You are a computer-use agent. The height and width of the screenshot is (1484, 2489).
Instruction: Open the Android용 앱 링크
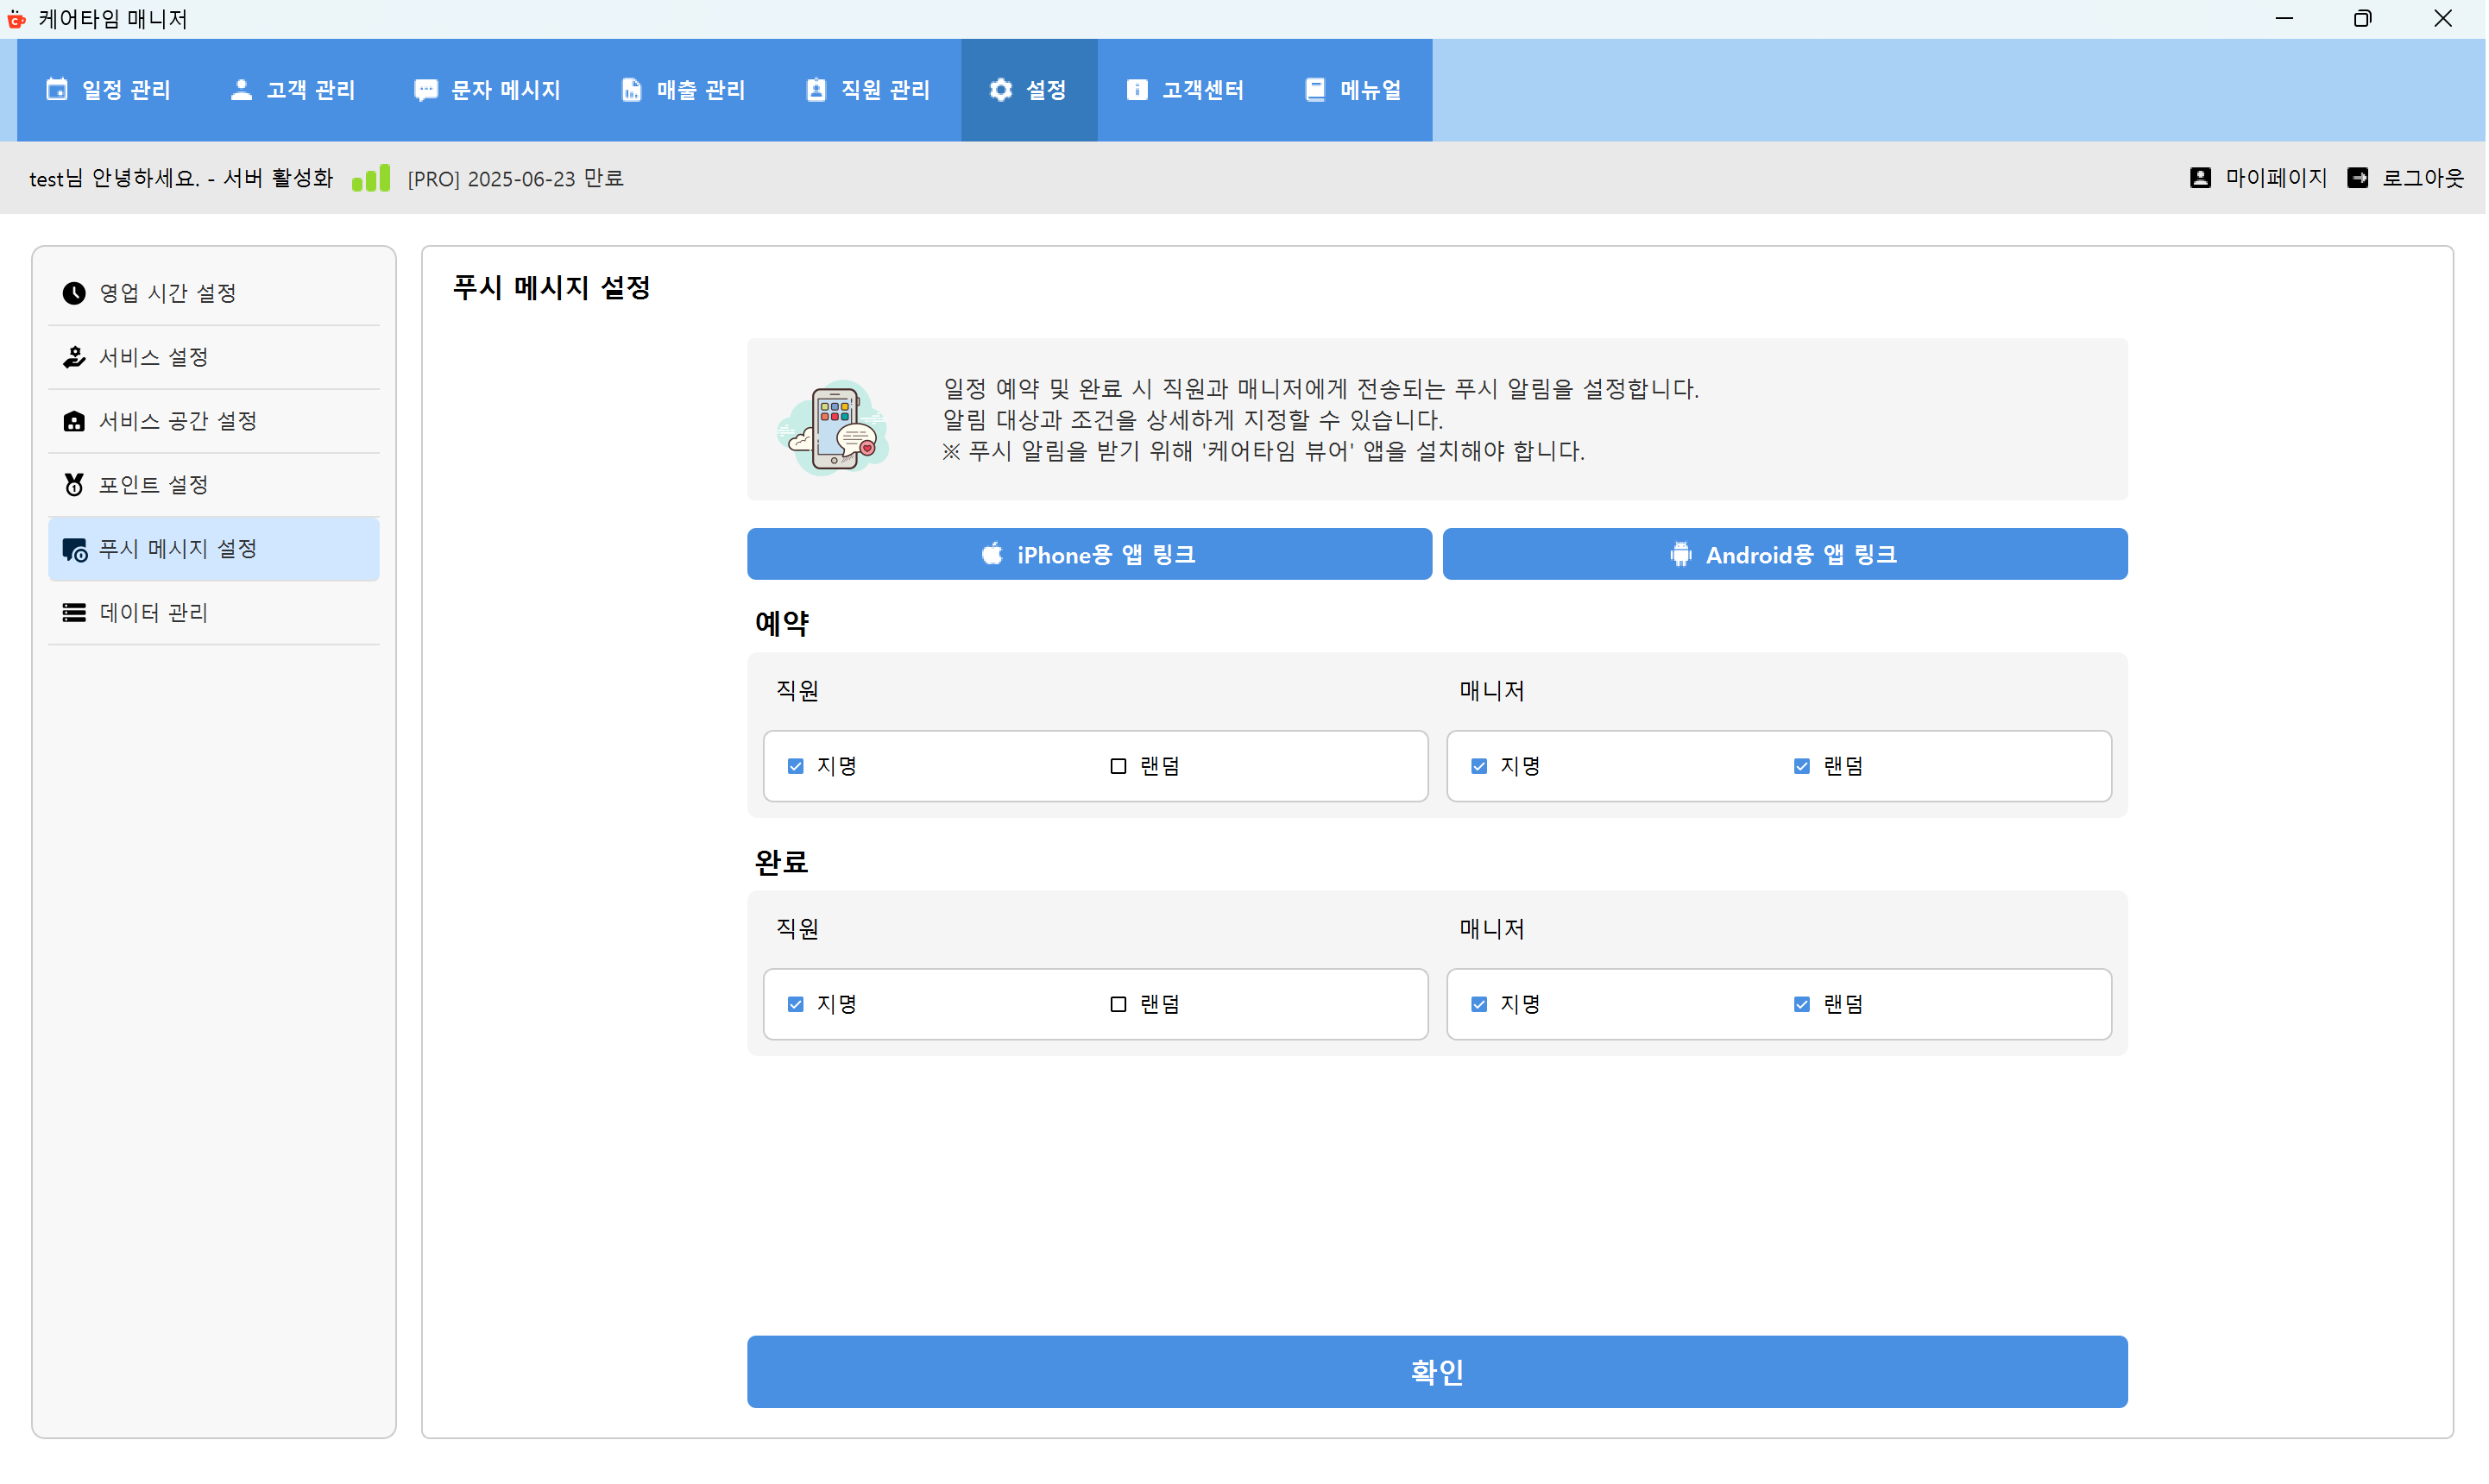coord(1786,554)
